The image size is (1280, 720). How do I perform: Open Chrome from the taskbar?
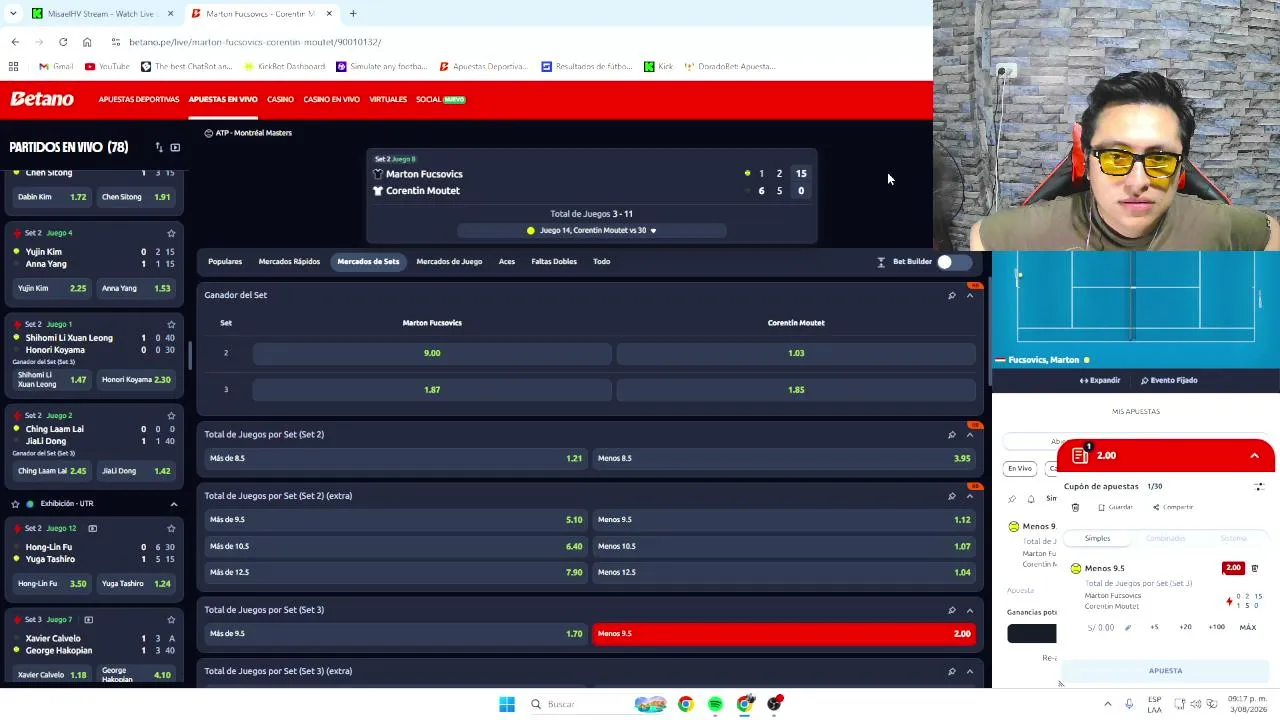pos(685,704)
